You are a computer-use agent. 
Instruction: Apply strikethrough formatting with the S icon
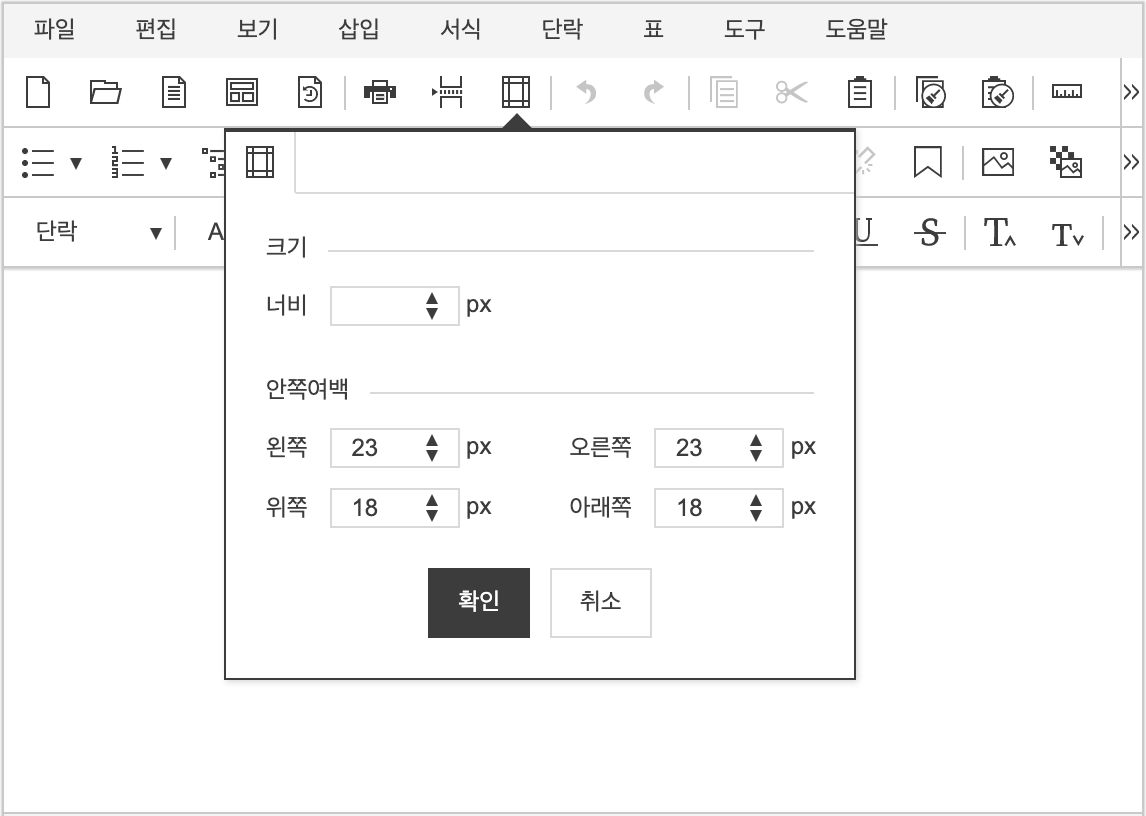coord(930,233)
